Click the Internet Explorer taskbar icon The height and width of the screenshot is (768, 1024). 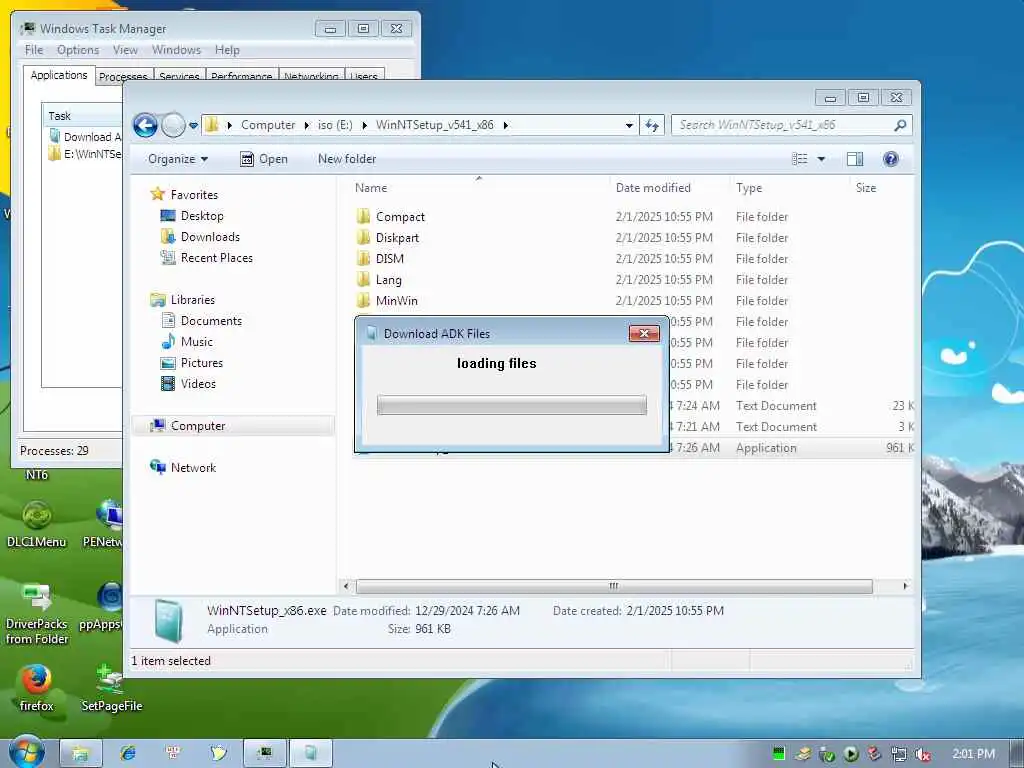point(127,753)
